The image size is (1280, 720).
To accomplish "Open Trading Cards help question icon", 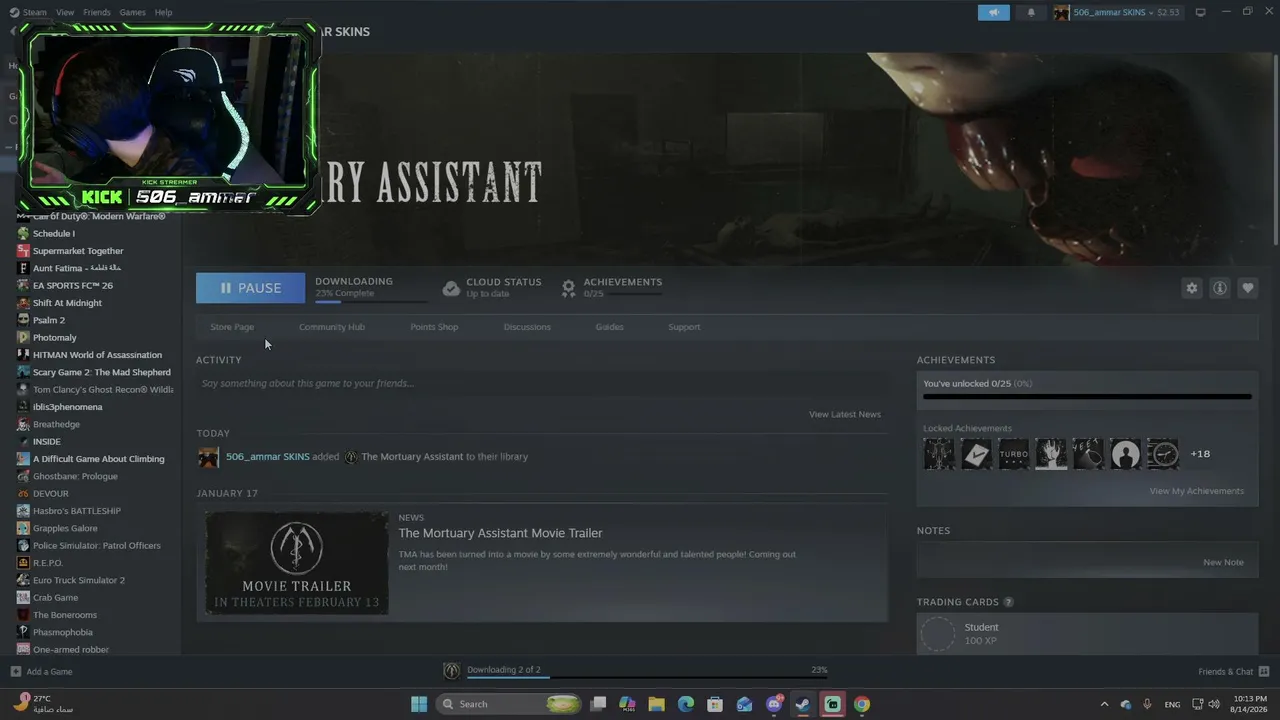I will pos(1008,602).
